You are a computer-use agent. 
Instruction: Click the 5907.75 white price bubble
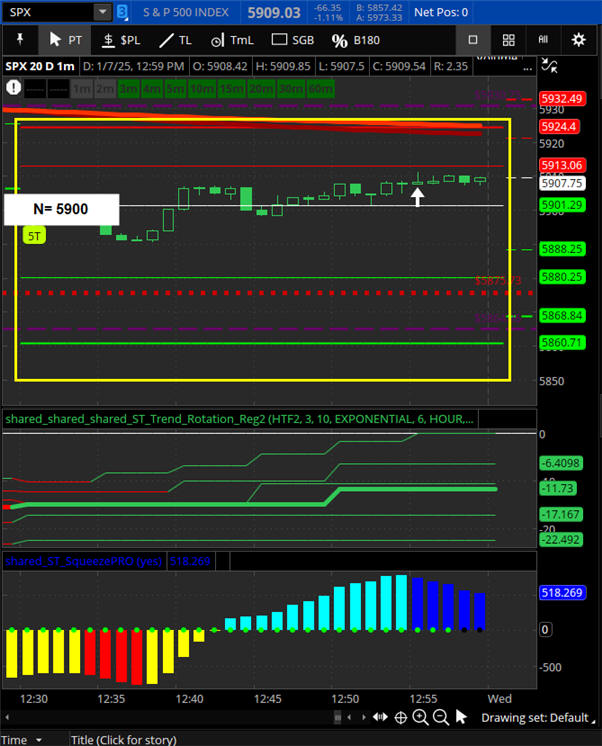coord(562,183)
